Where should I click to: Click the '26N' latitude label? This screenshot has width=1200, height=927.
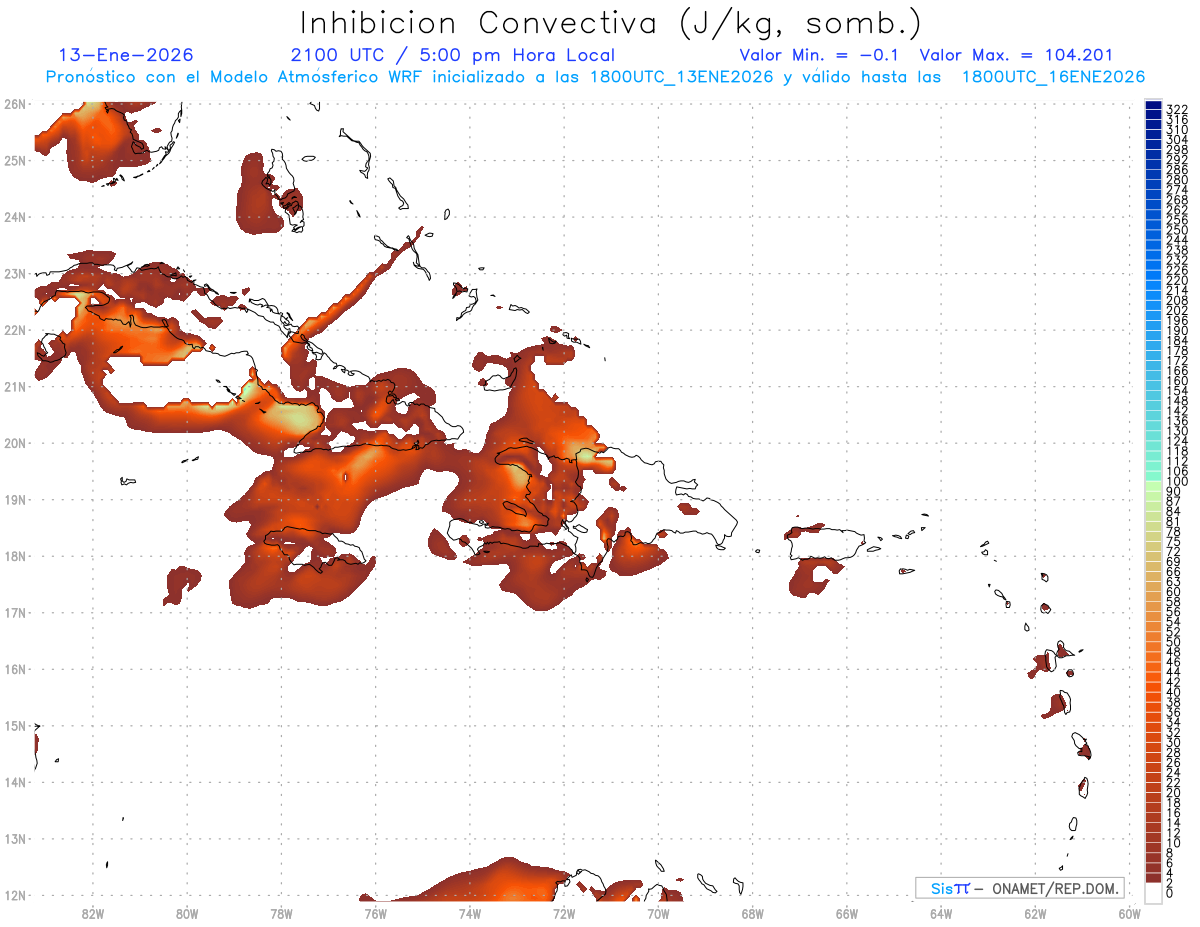click(x=15, y=103)
